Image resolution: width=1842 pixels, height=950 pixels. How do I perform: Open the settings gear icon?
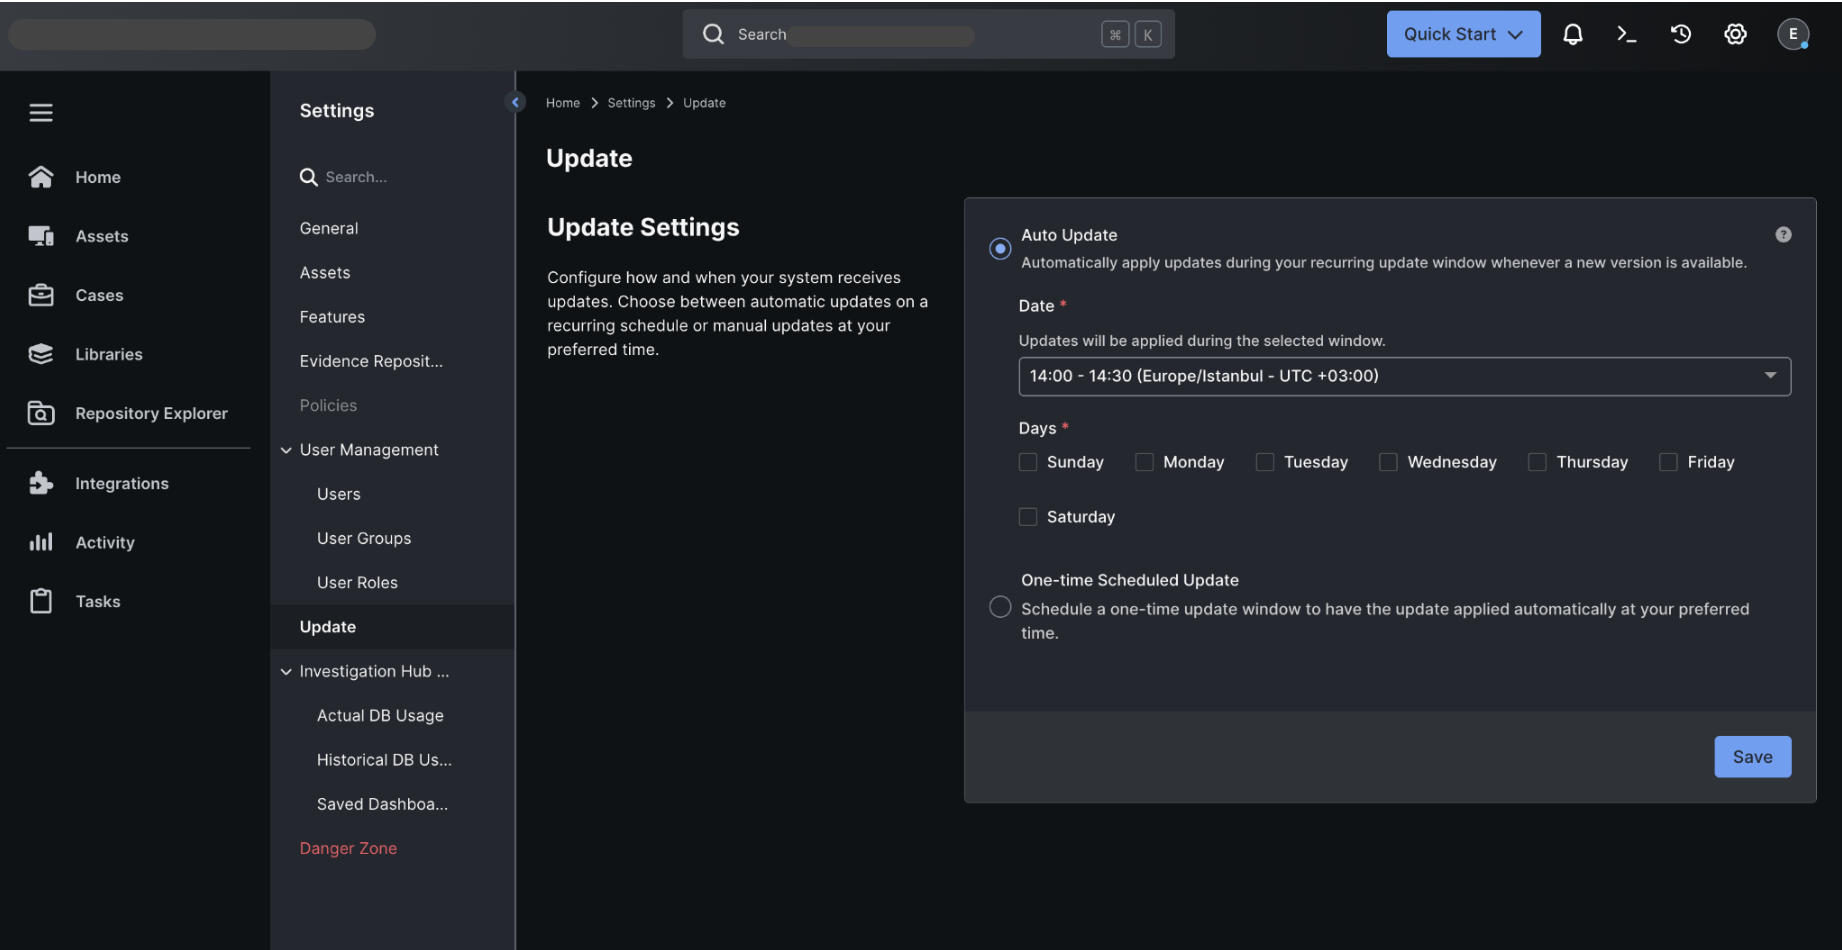1735,34
